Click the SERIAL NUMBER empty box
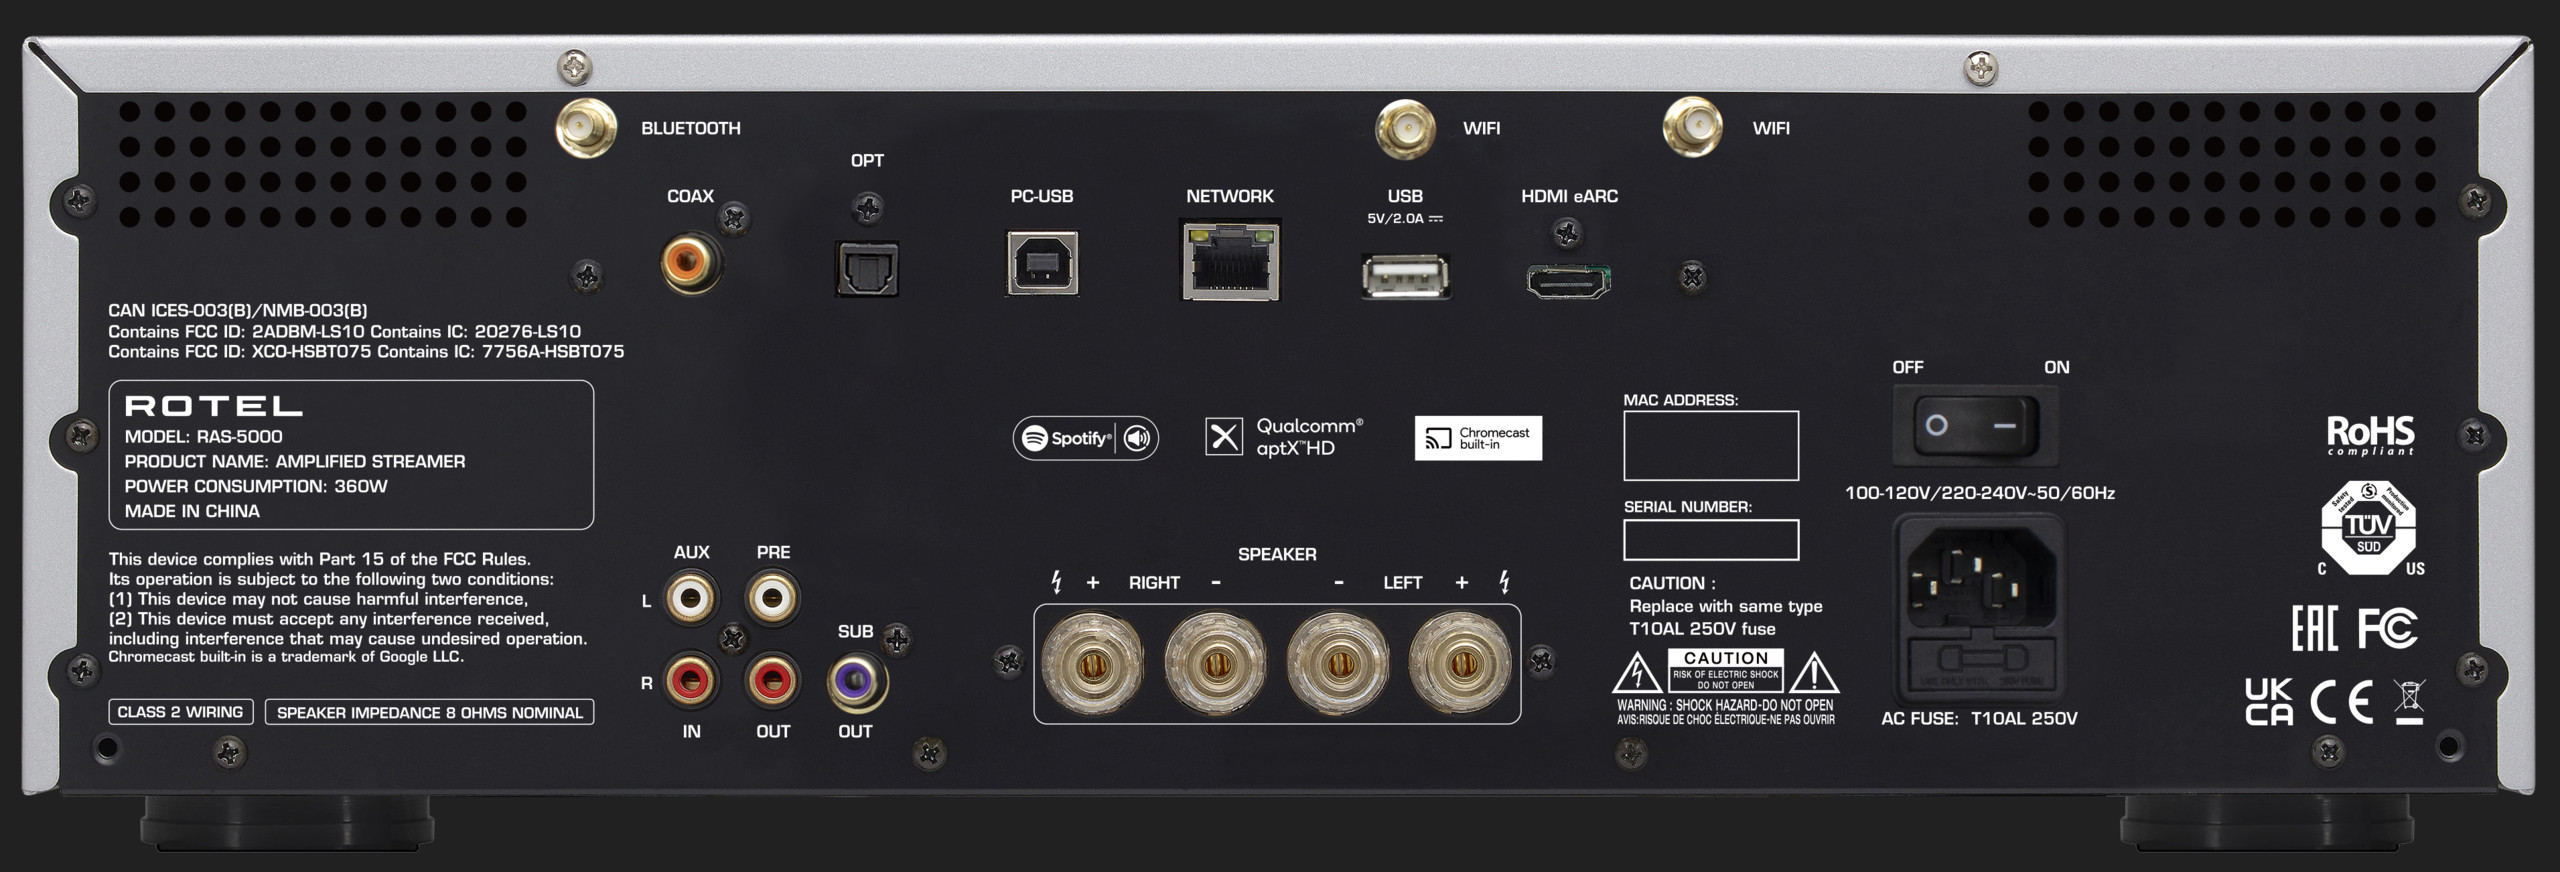2560x872 pixels. point(1710,540)
